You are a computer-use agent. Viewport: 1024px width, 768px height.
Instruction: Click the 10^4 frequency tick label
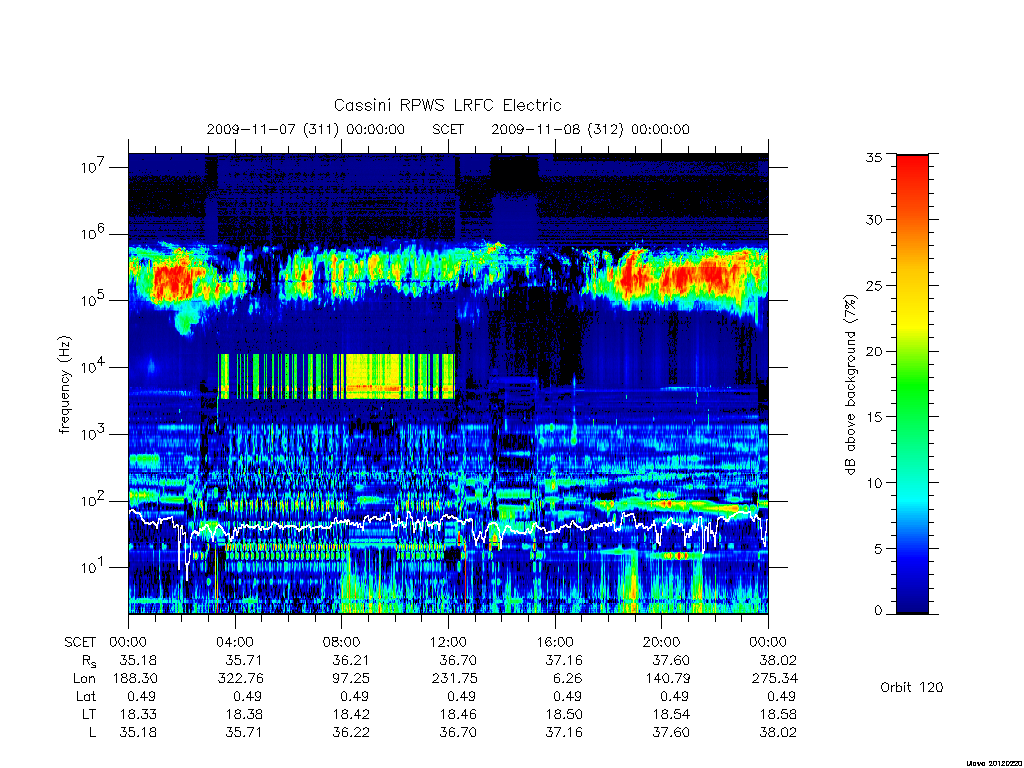pyautogui.click(x=94, y=366)
